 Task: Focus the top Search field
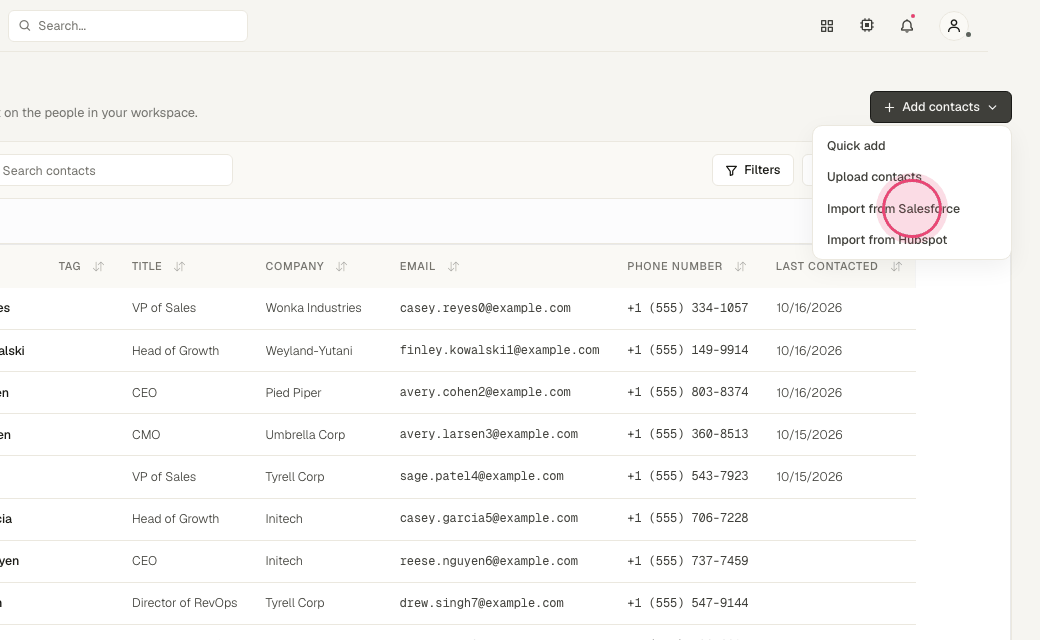pyautogui.click(x=128, y=26)
